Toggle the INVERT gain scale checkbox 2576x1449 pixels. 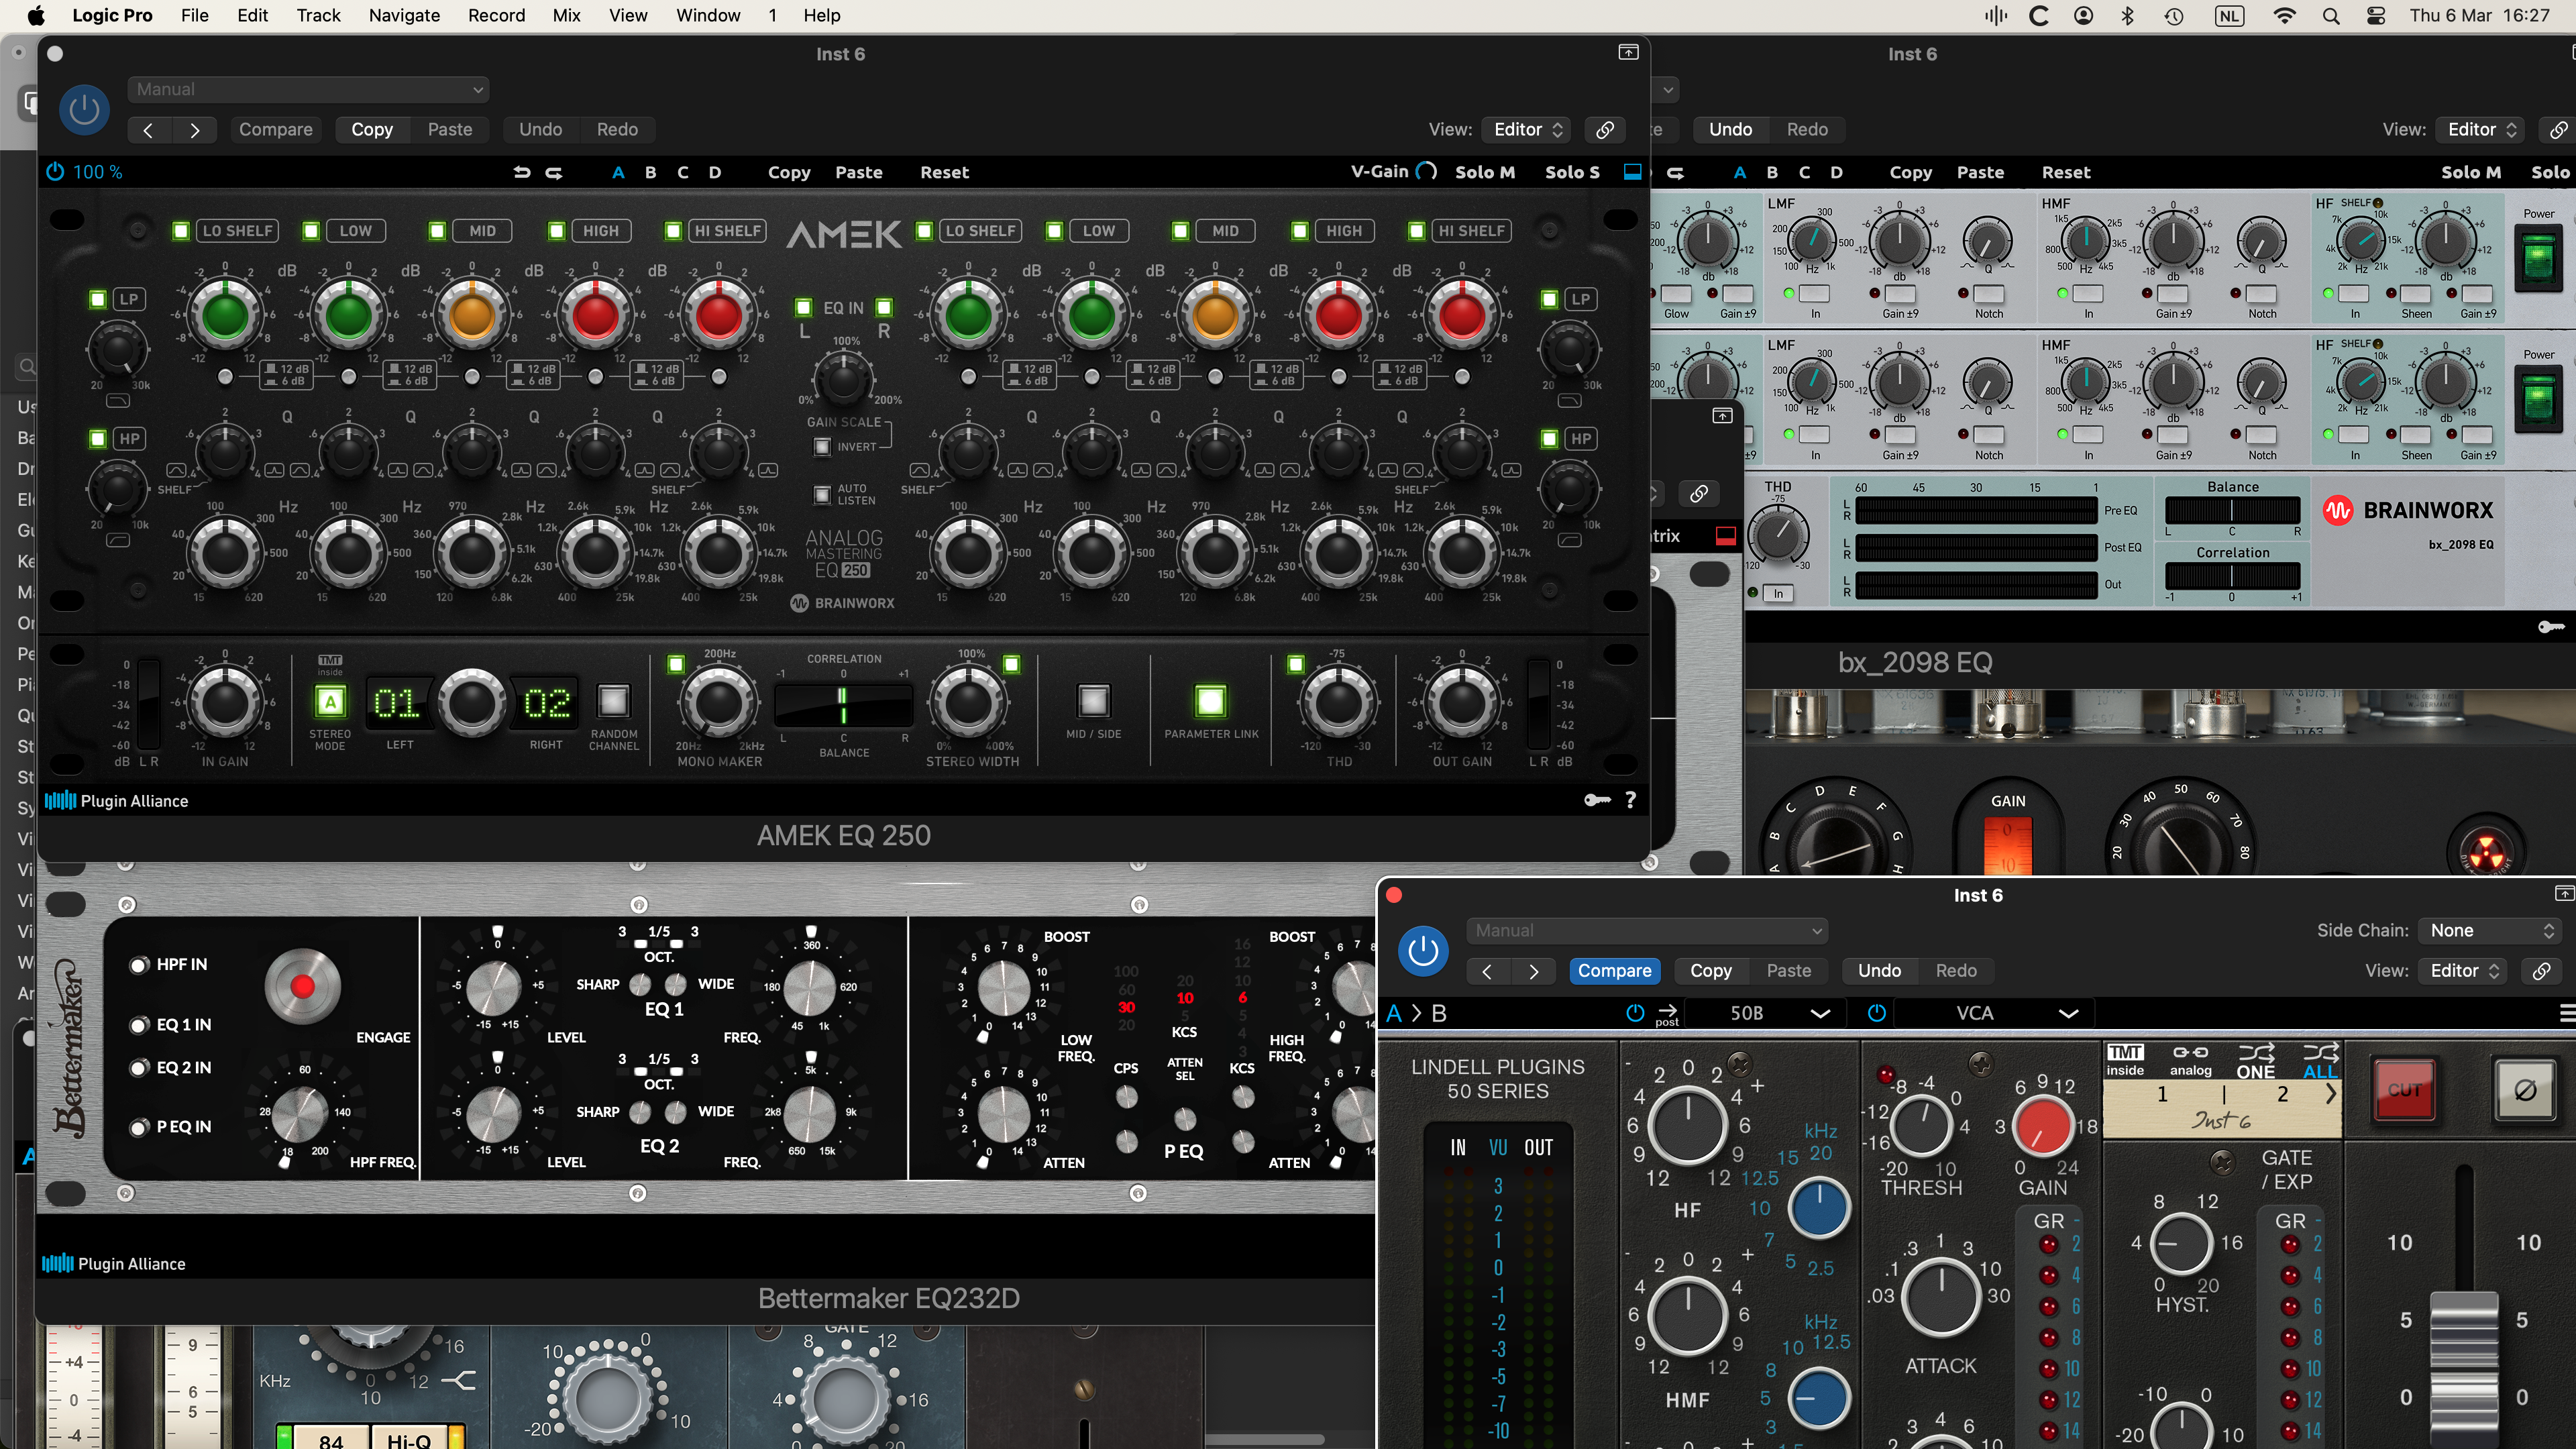click(822, 447)
